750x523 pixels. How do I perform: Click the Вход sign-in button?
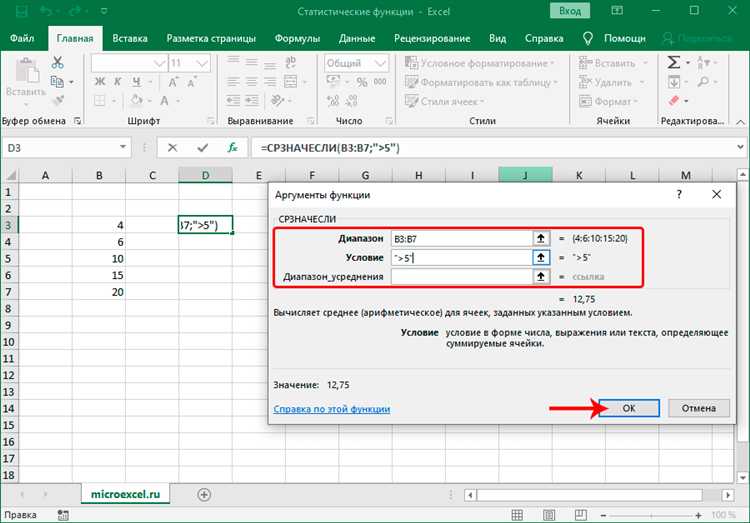pyautogui.click(x=570, y=11)
